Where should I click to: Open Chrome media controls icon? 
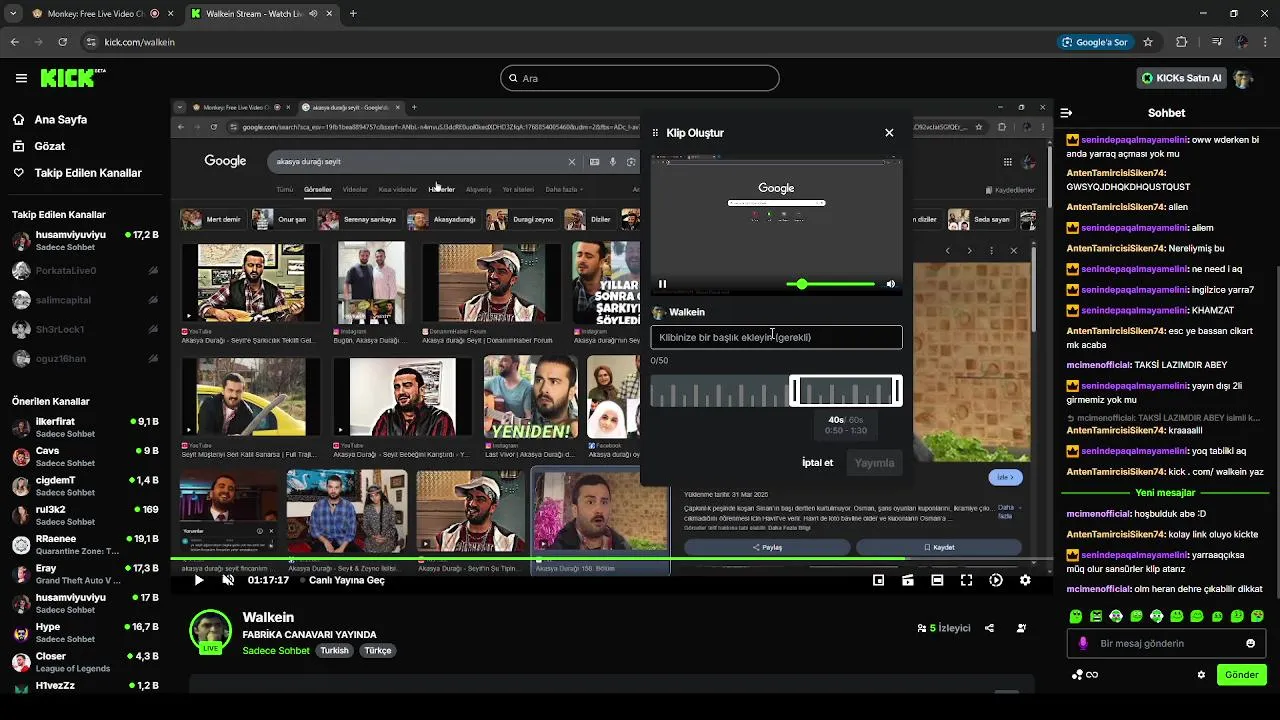click(x=1217, y=42)
